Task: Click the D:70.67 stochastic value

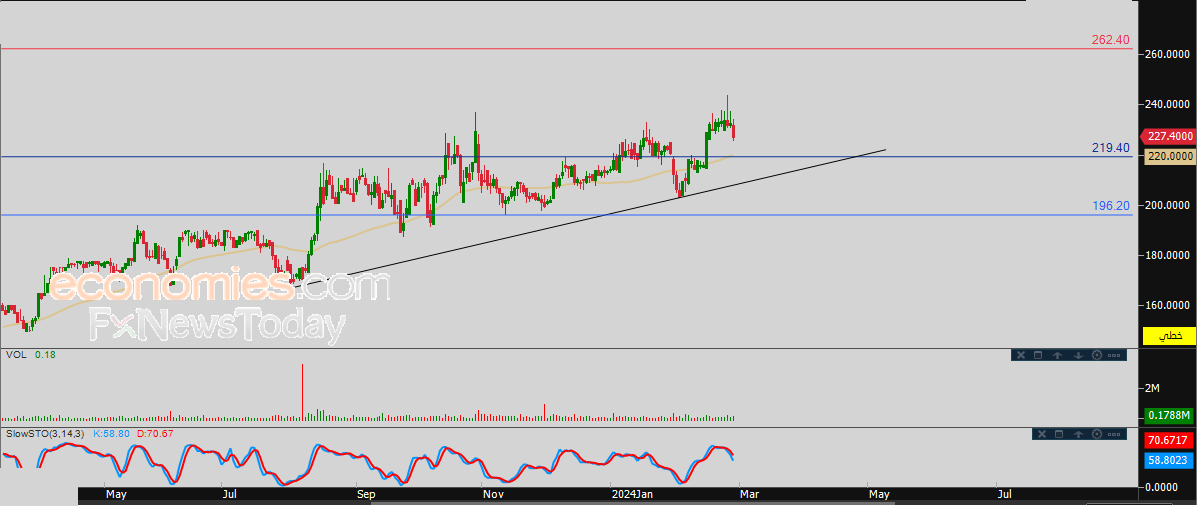Action: 156,433
